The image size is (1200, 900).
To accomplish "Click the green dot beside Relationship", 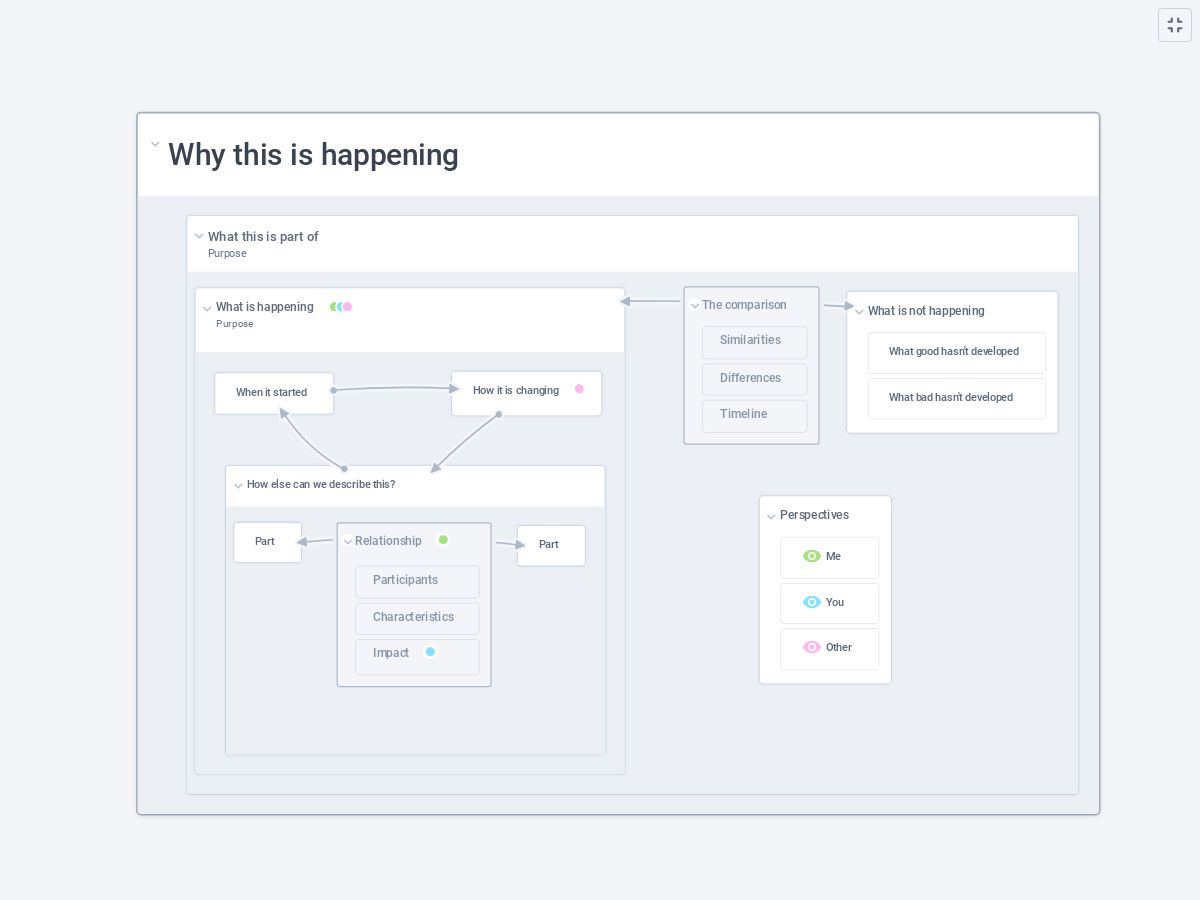I will pyautogui.click(x=443, y=540).
